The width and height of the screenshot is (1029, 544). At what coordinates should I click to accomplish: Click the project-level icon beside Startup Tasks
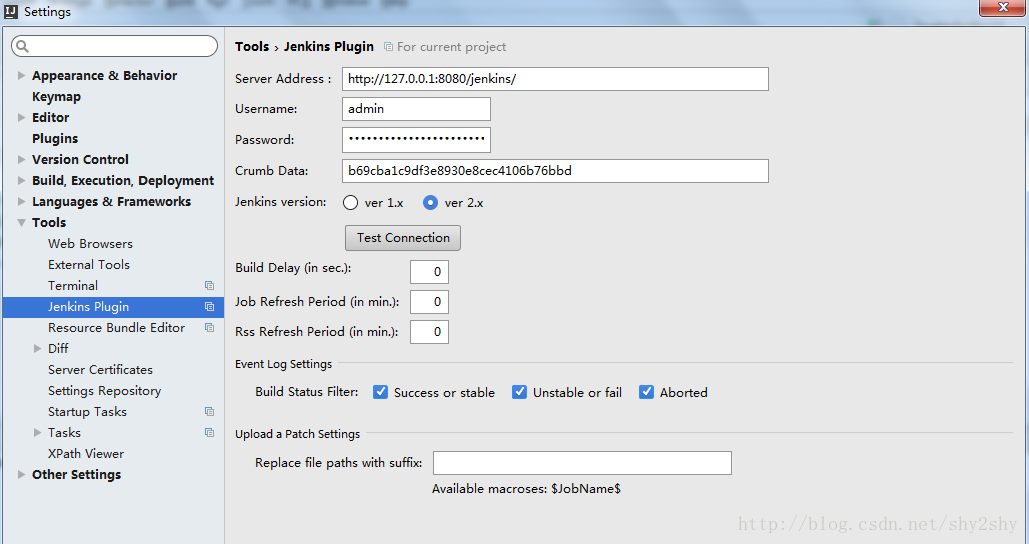click(x=209, y=411)
